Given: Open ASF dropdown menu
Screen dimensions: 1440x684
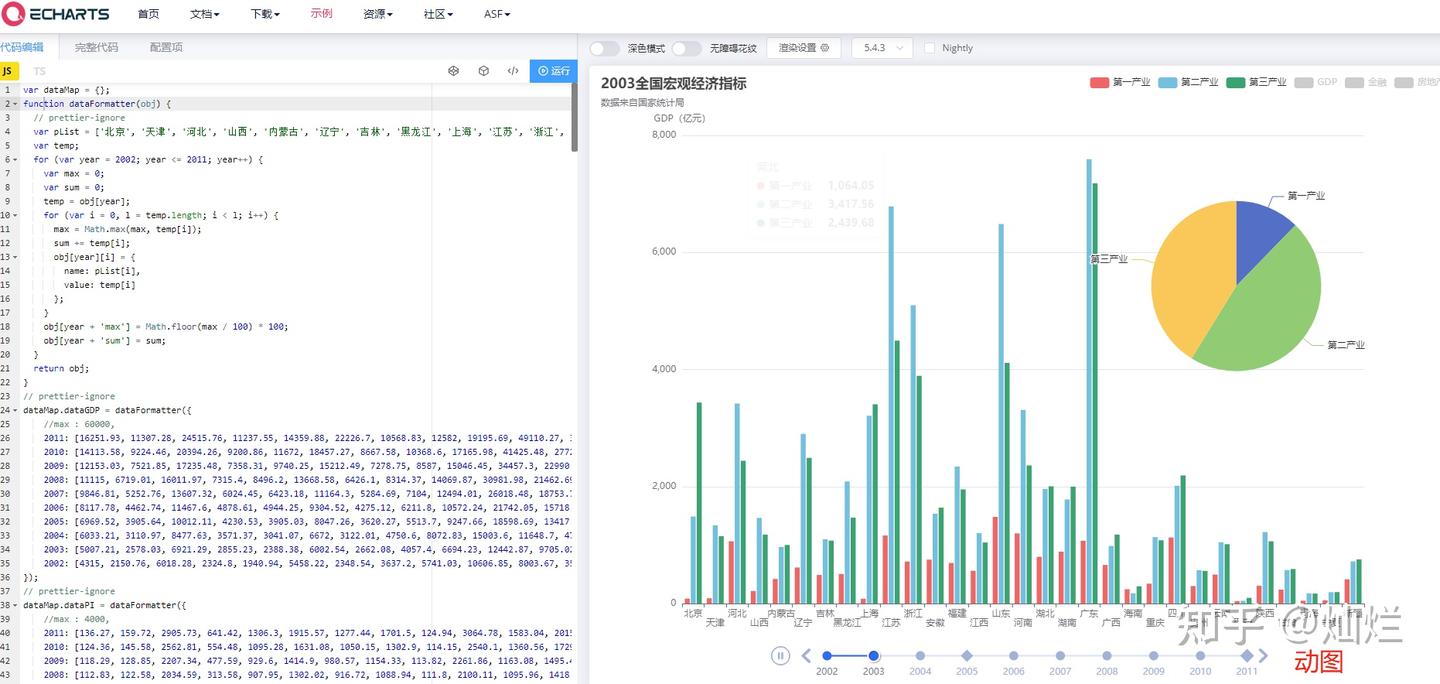Looking at the screenshot, I should (x=497, y=14).
